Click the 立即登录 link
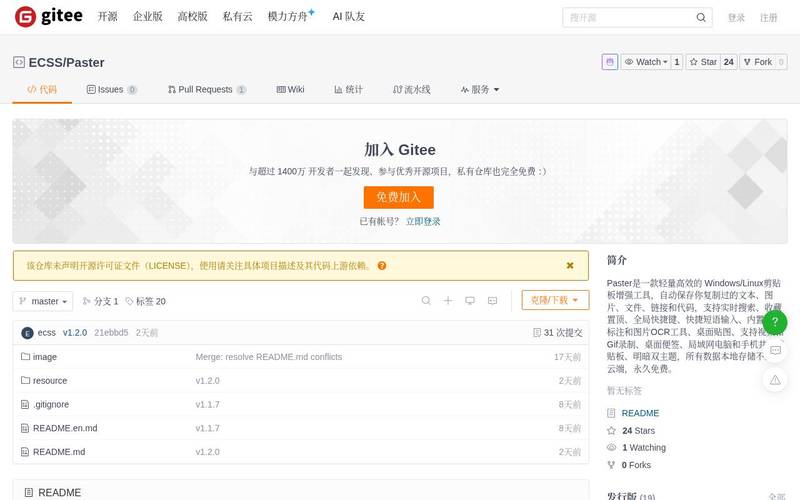Screen dimensions: 800x500 pos(423,221)
